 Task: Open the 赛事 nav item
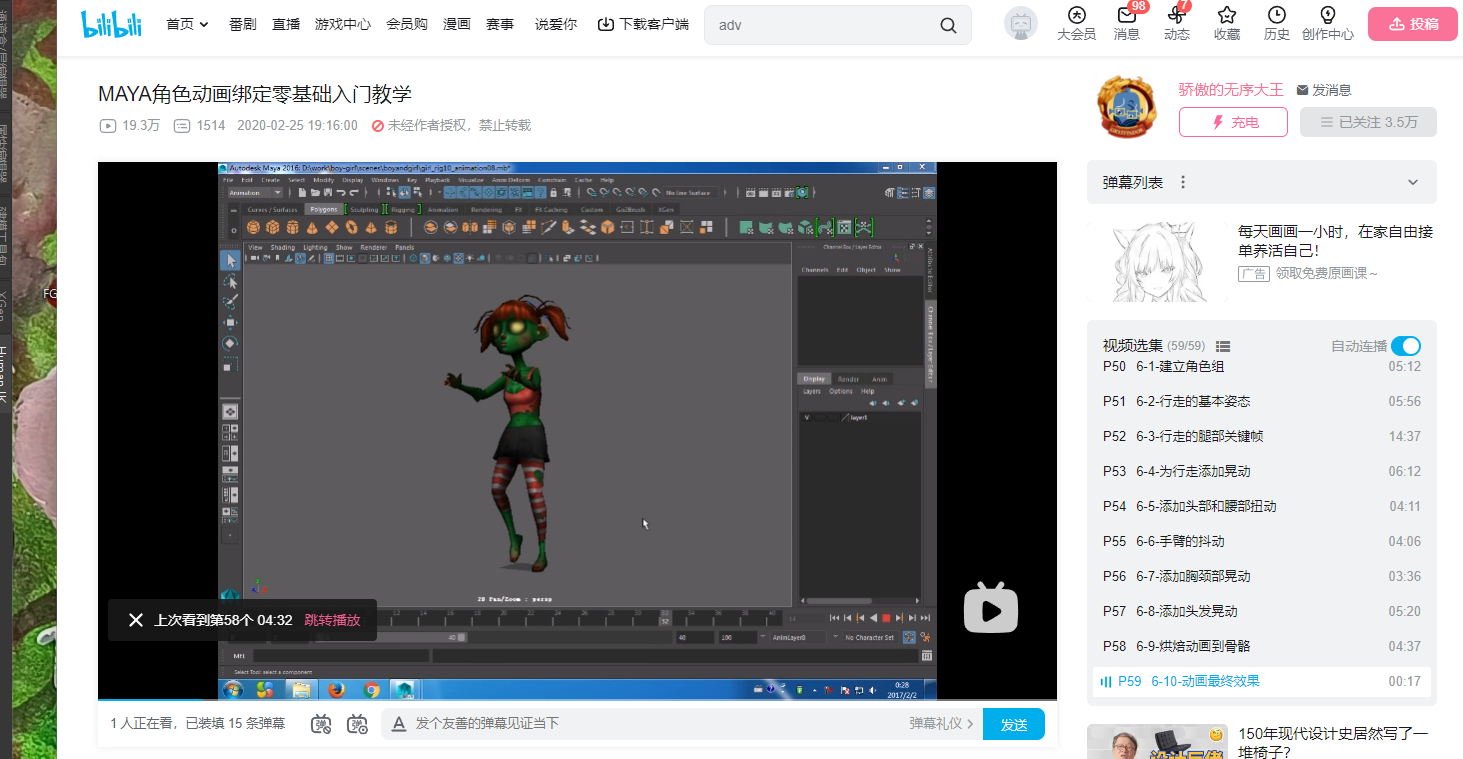[500, 24]
